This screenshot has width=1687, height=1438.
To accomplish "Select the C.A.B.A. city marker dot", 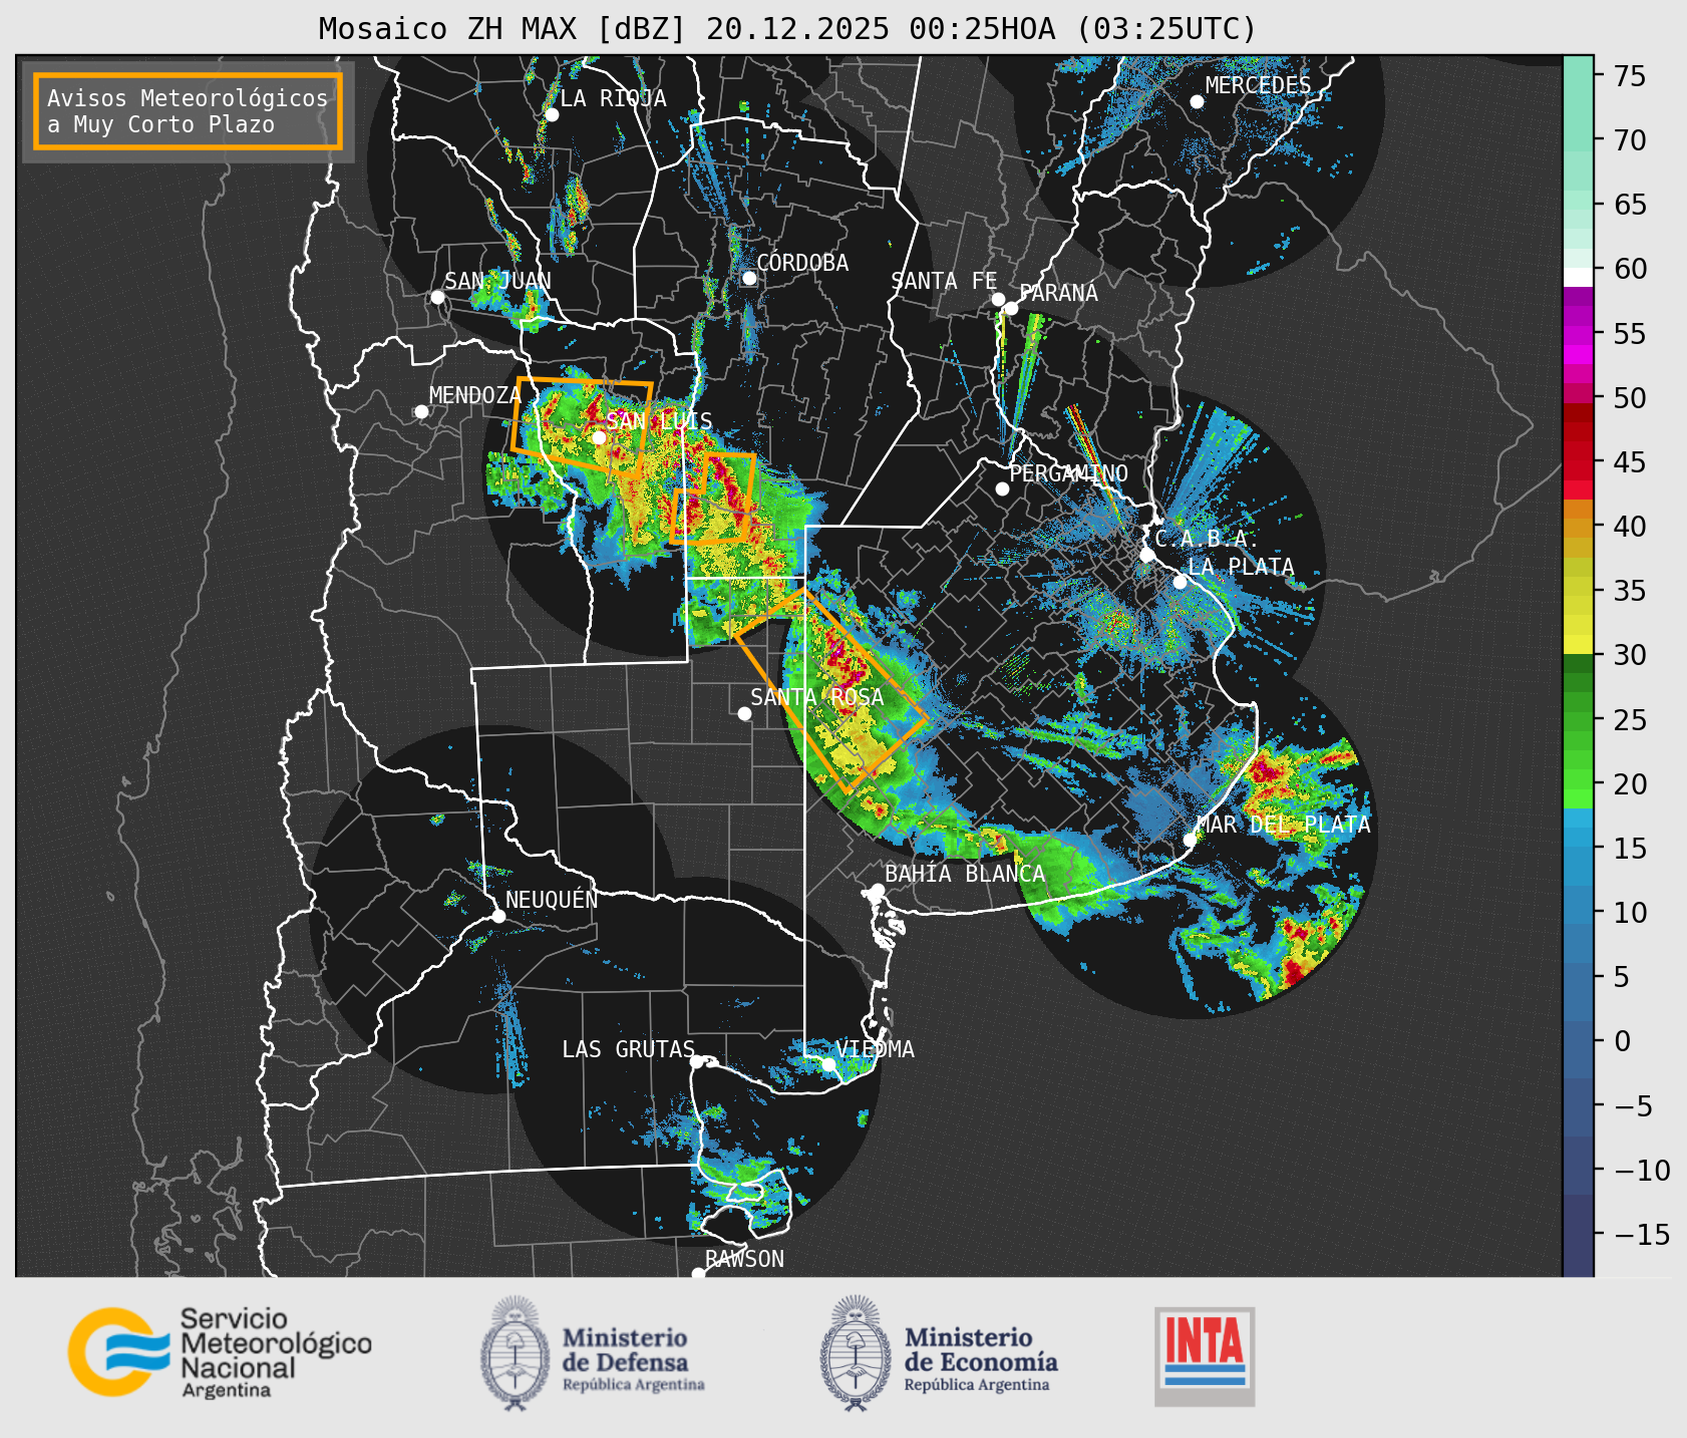I will [1147, 555].
